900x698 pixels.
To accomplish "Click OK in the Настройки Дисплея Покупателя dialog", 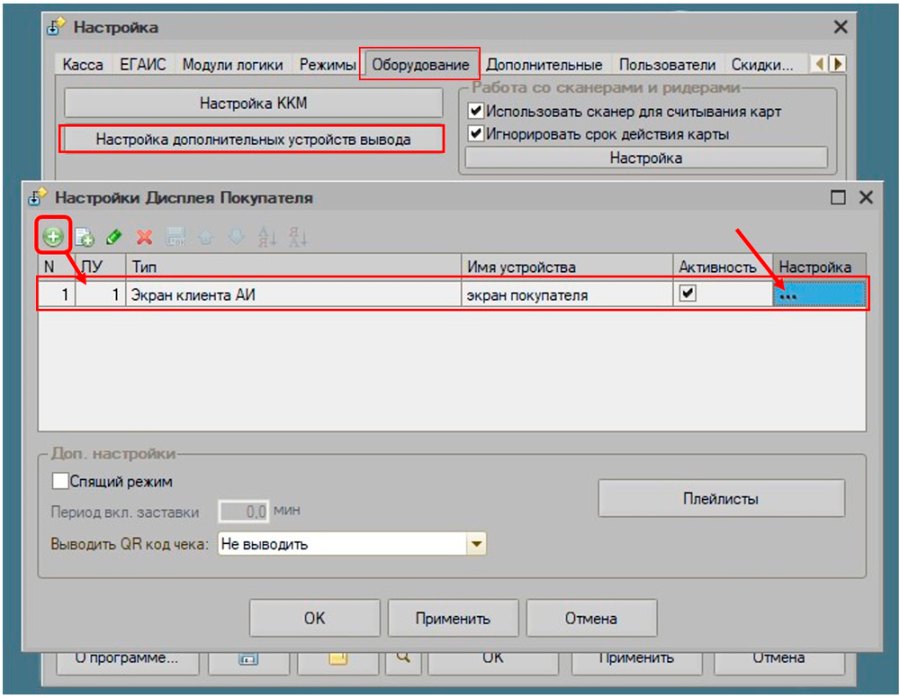I will [315, 618].
